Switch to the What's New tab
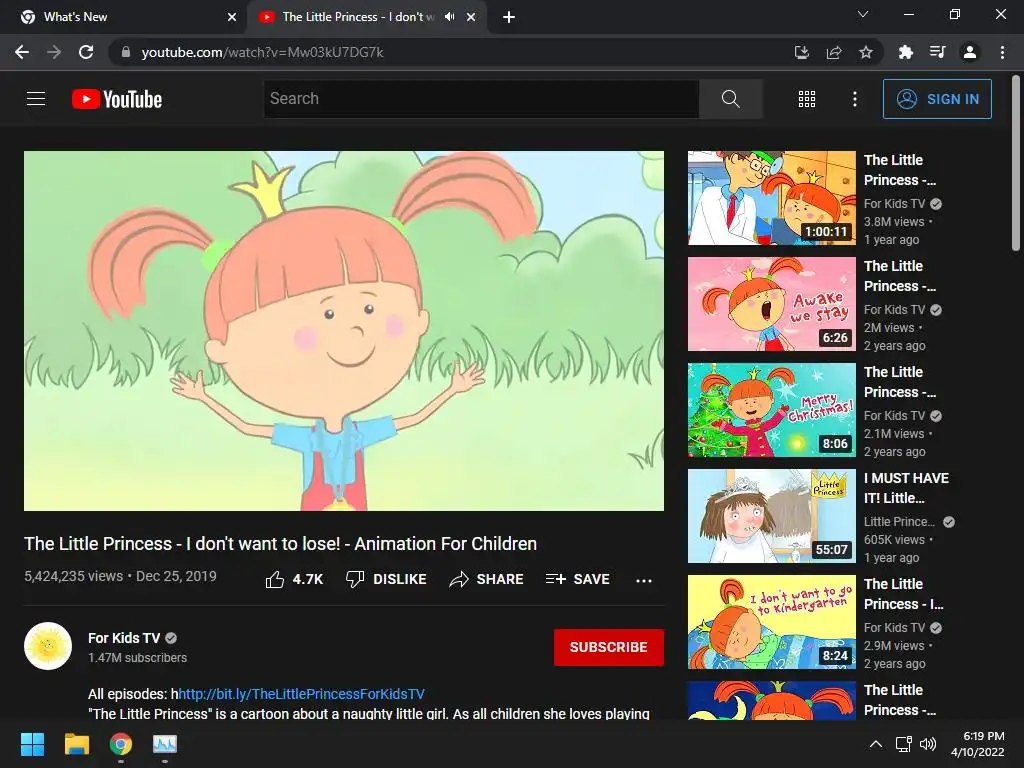1024x768 pixels. [123, 17]
